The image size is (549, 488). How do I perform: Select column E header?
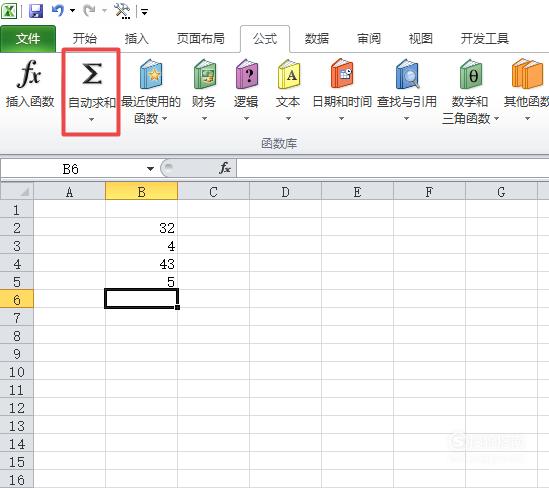click(357, 191)
